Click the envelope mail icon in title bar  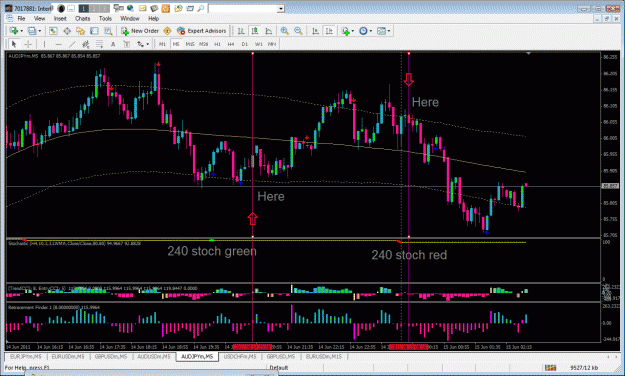click(x=142, y=8)
